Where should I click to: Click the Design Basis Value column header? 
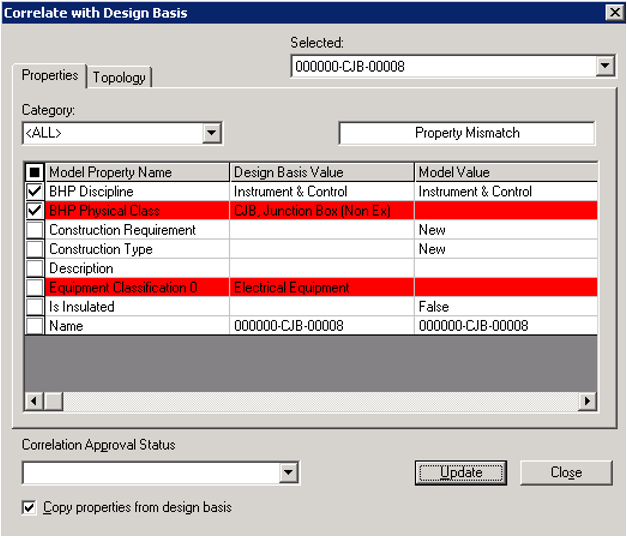tap(321, 173)
